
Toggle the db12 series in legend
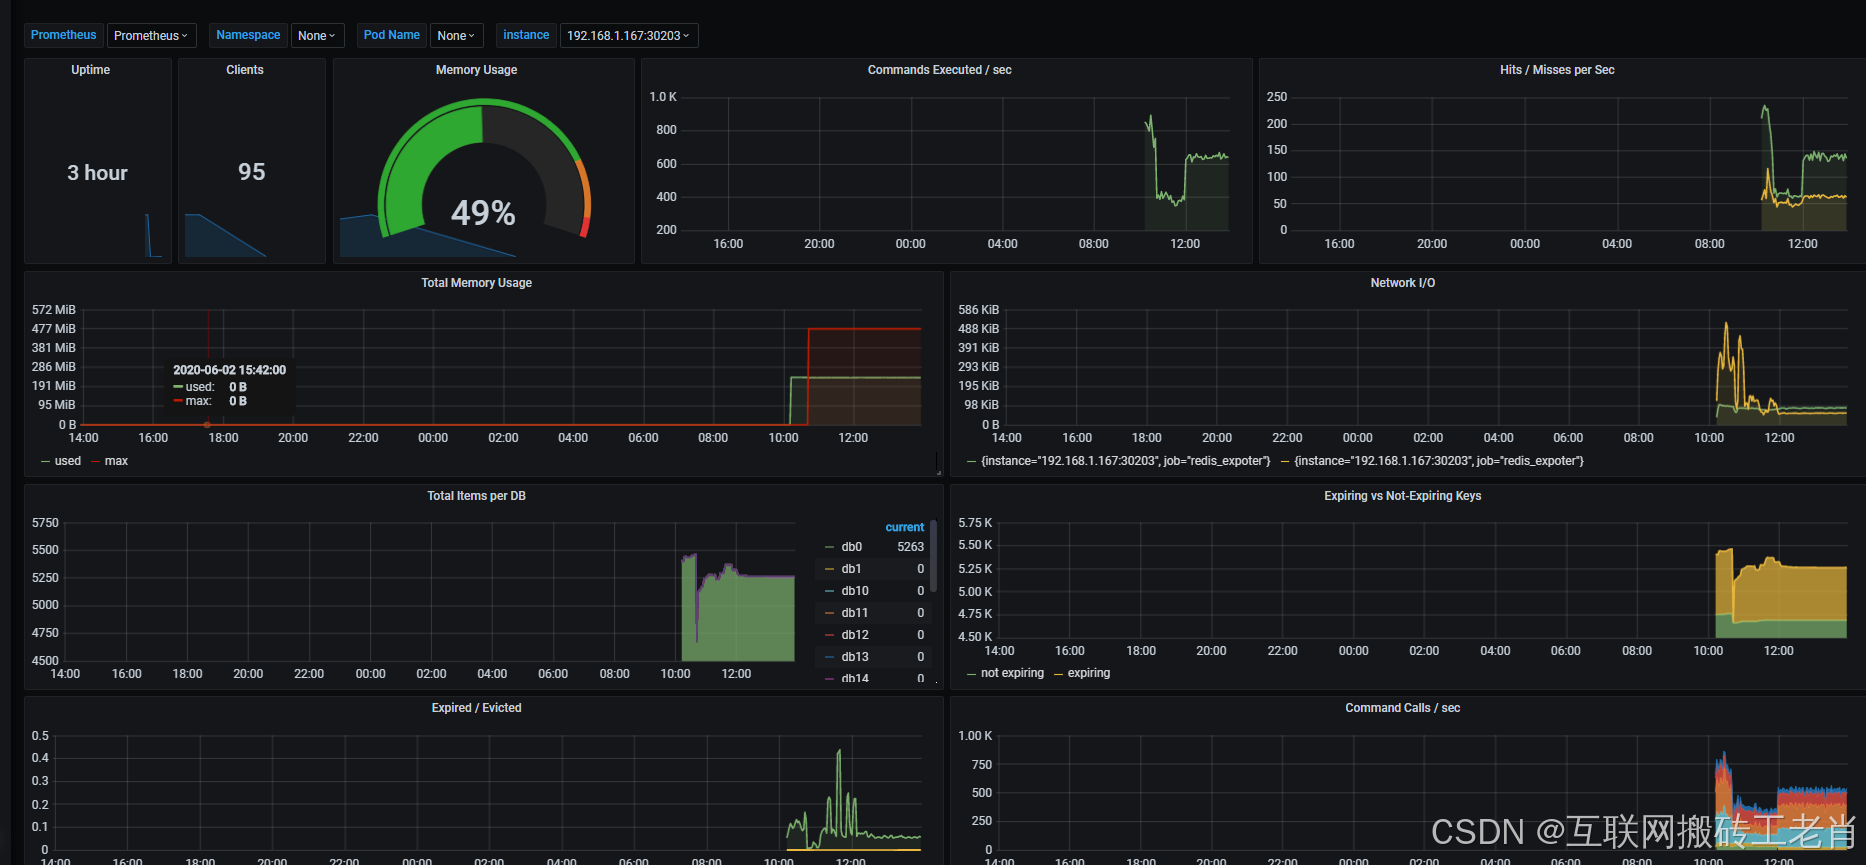click(x=855, y=635)
